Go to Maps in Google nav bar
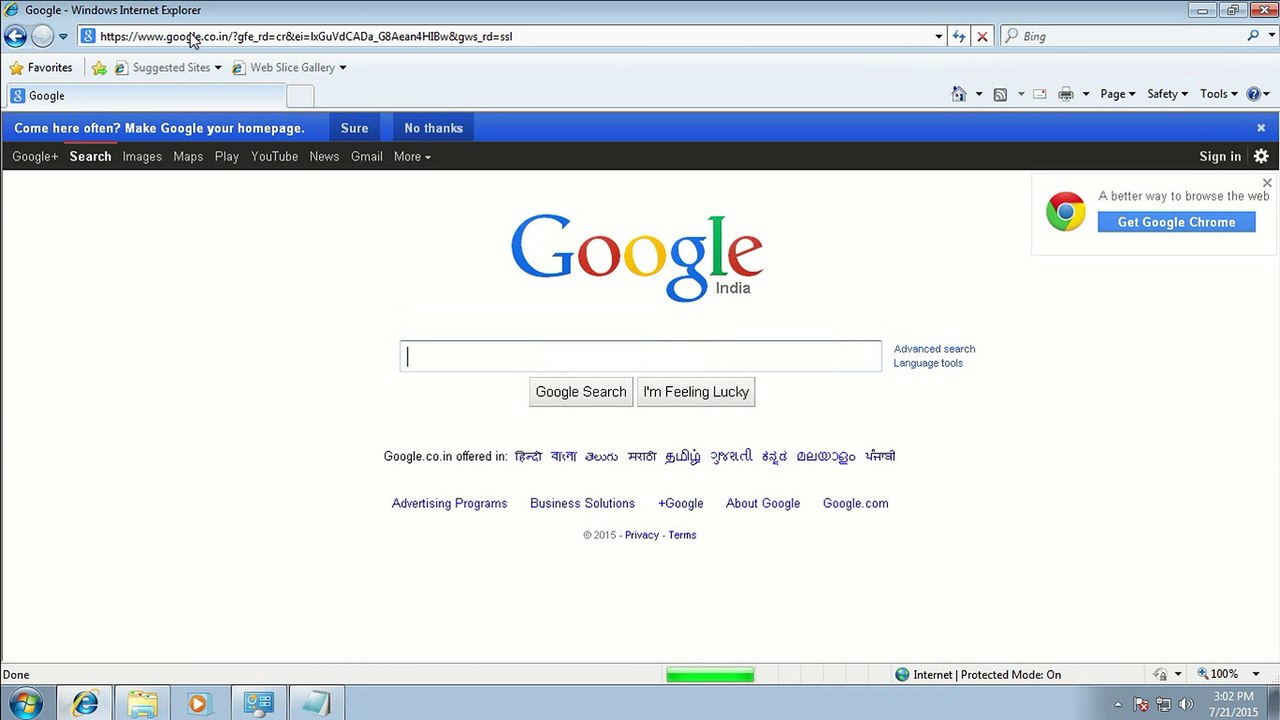Image resolution: width=1280 pixels, height=720 pixels. (x=188, y=157)
